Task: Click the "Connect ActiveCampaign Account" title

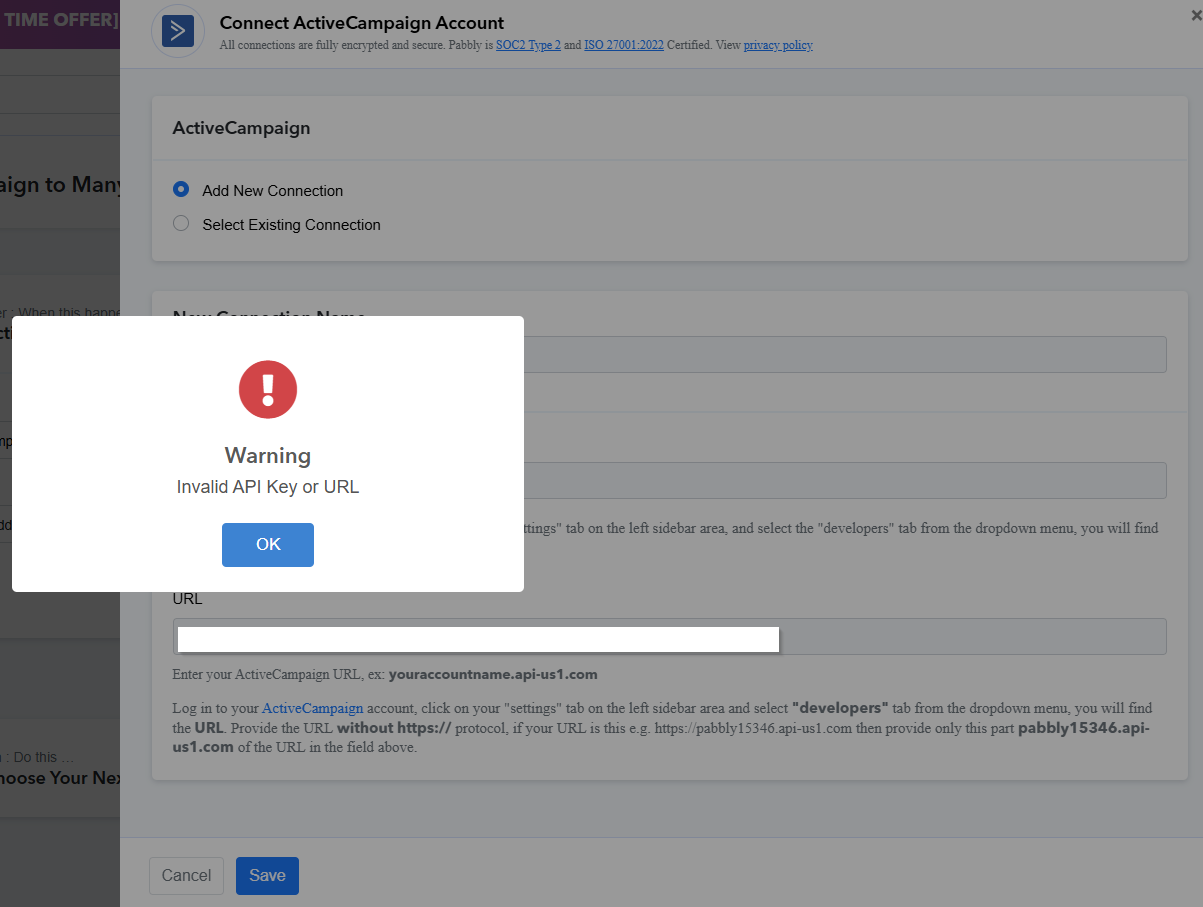Action: pyautogui.click(x=362, y=22)
